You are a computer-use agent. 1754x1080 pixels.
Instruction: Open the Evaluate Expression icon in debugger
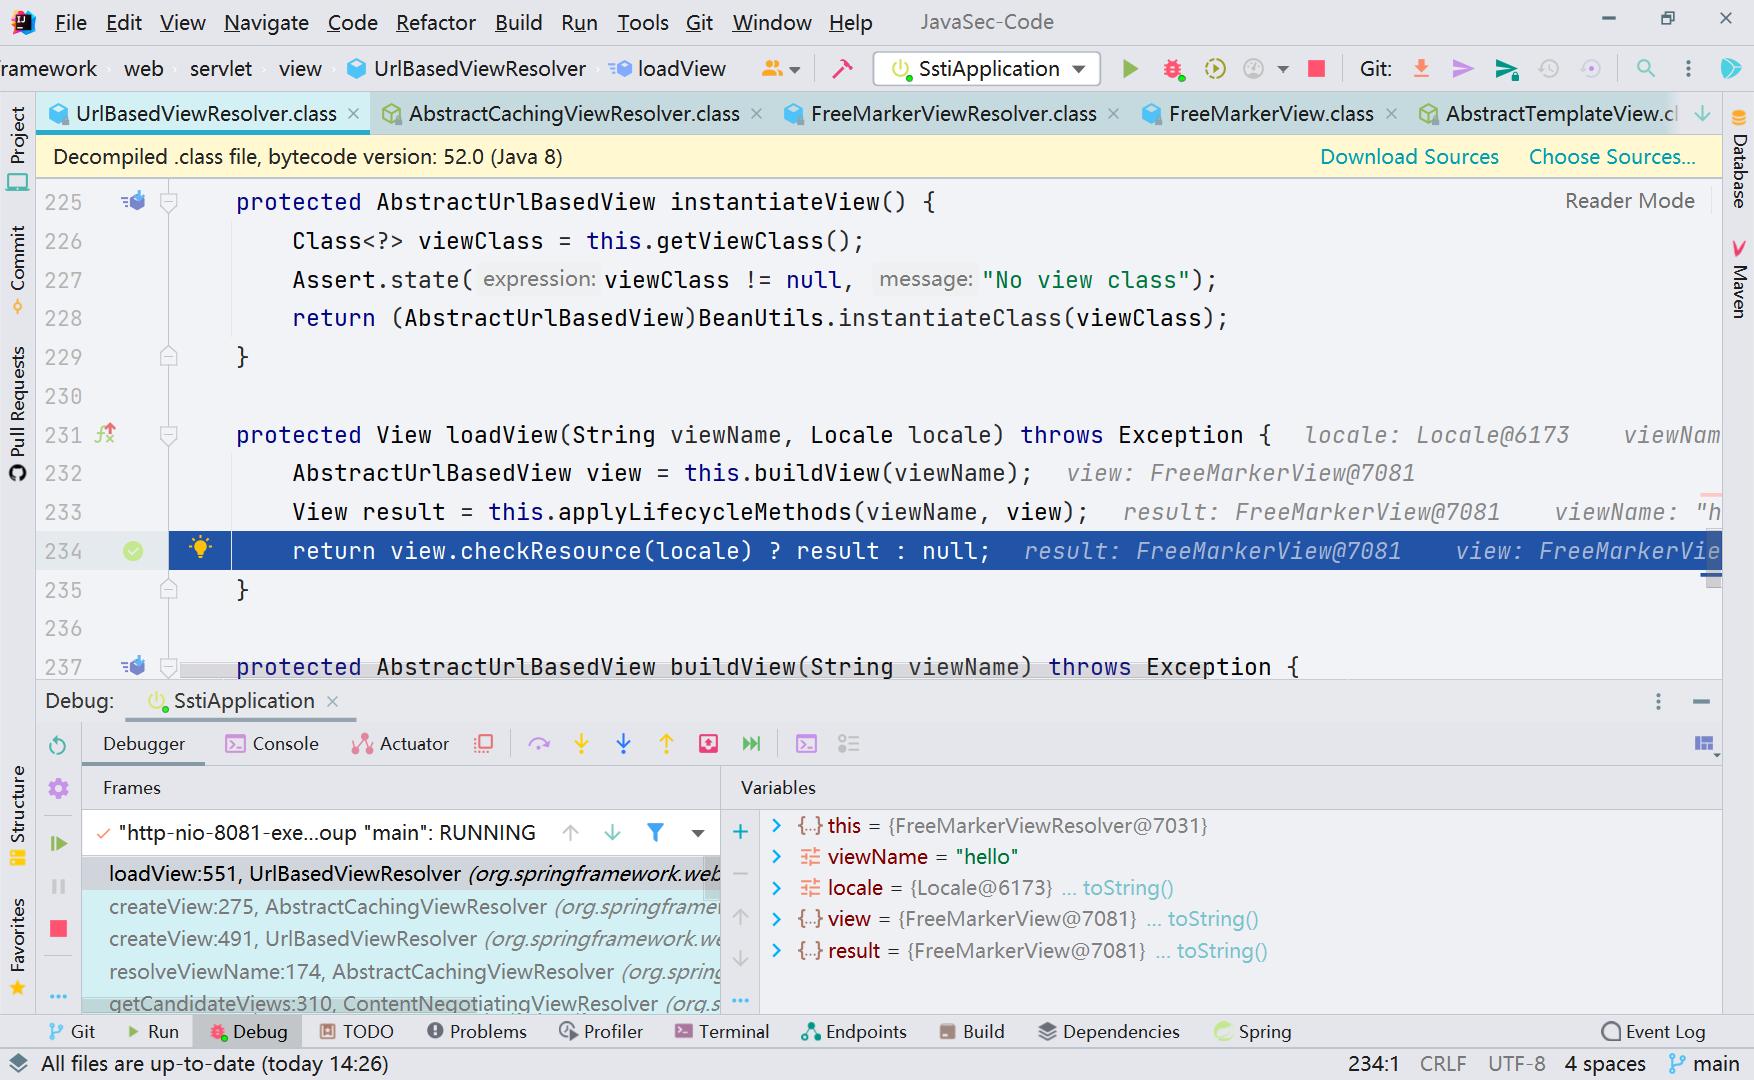tap(806, 743)
